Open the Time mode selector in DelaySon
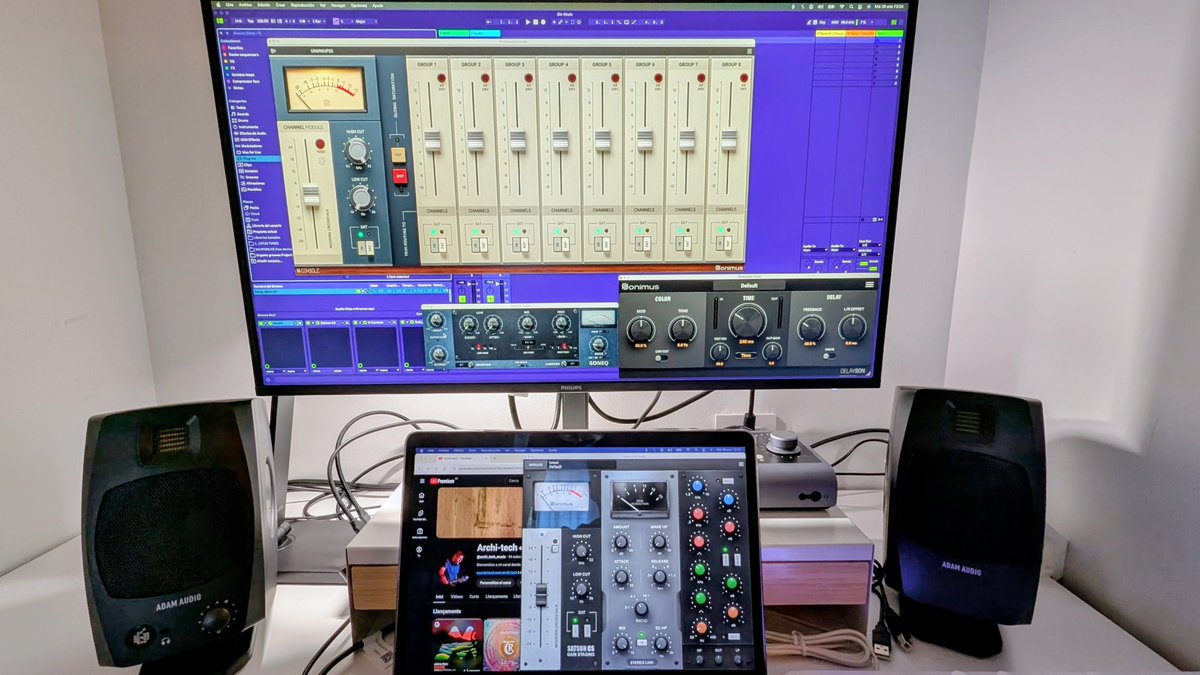Viewport: 1200px width, 675px height. 746,355
